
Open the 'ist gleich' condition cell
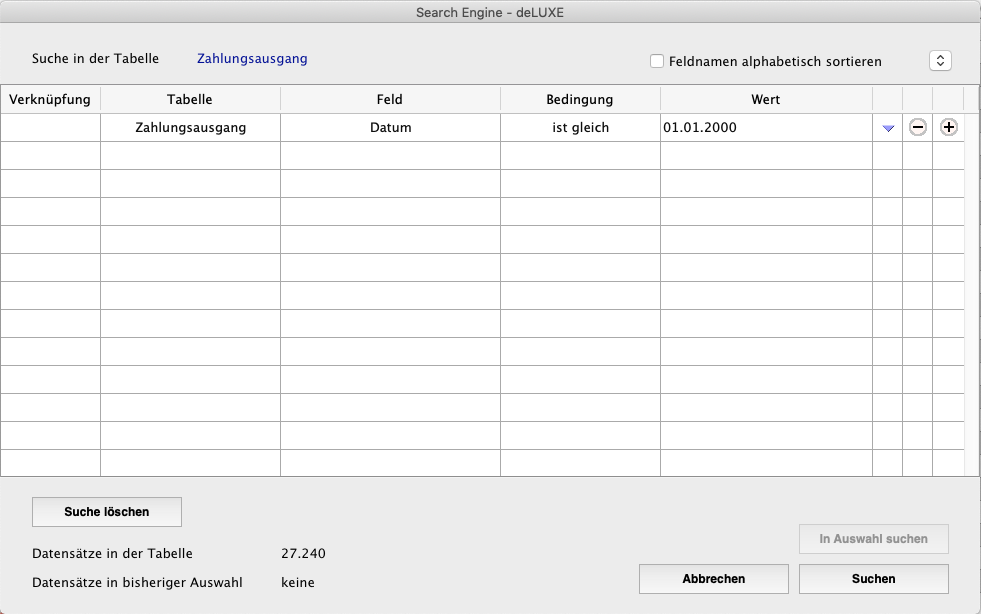(x=580, y=128)
